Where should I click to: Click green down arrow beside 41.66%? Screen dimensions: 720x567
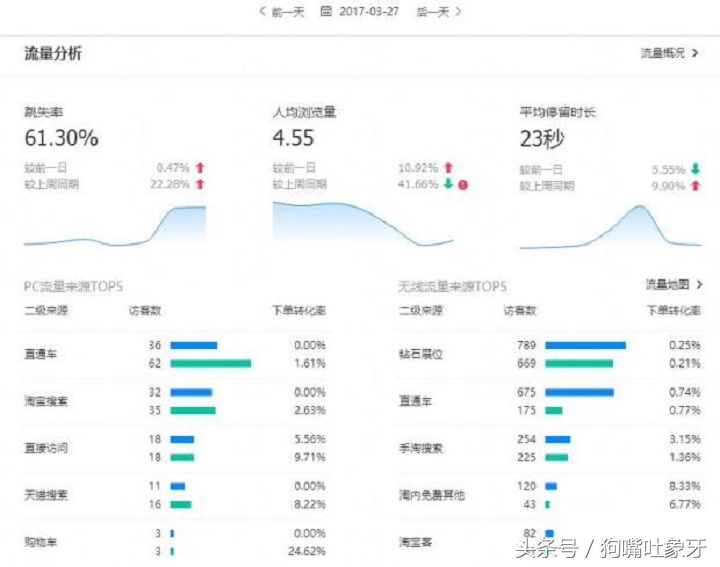(448, 184)
